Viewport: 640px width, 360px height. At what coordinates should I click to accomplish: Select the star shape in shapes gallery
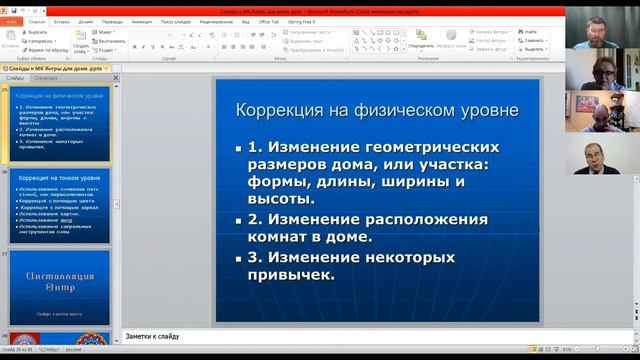coord(396,49)
